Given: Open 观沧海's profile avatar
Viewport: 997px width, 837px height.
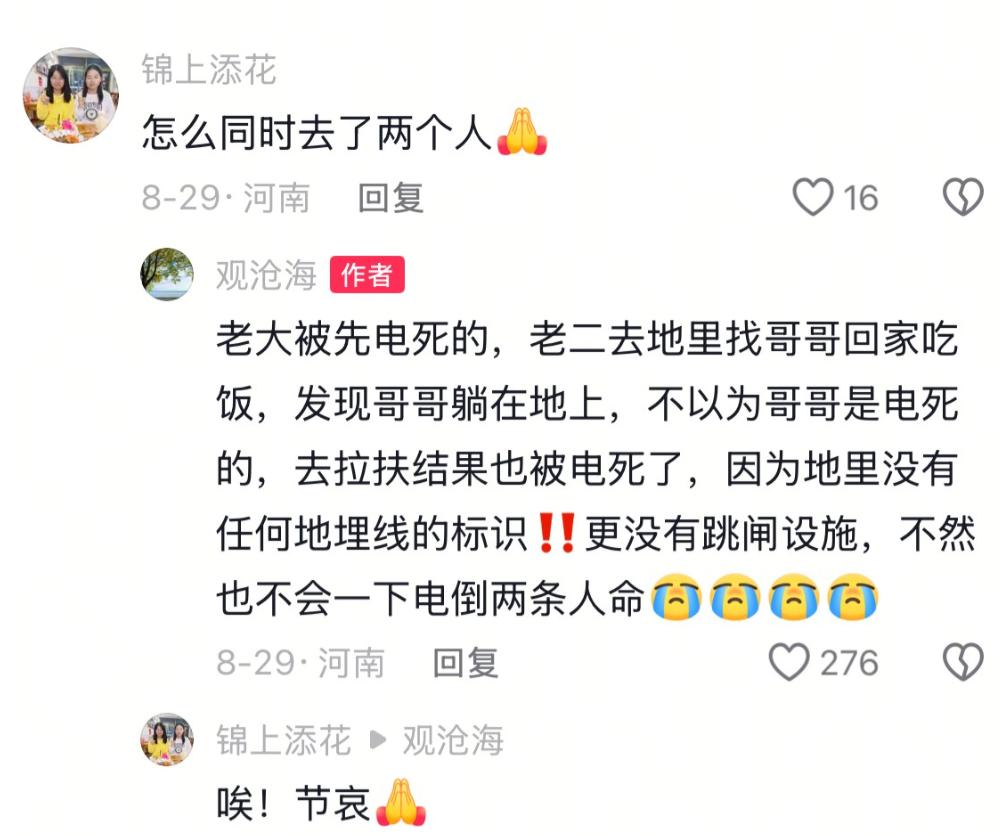Looking at the screenshot, I should (x=167, y=274).
